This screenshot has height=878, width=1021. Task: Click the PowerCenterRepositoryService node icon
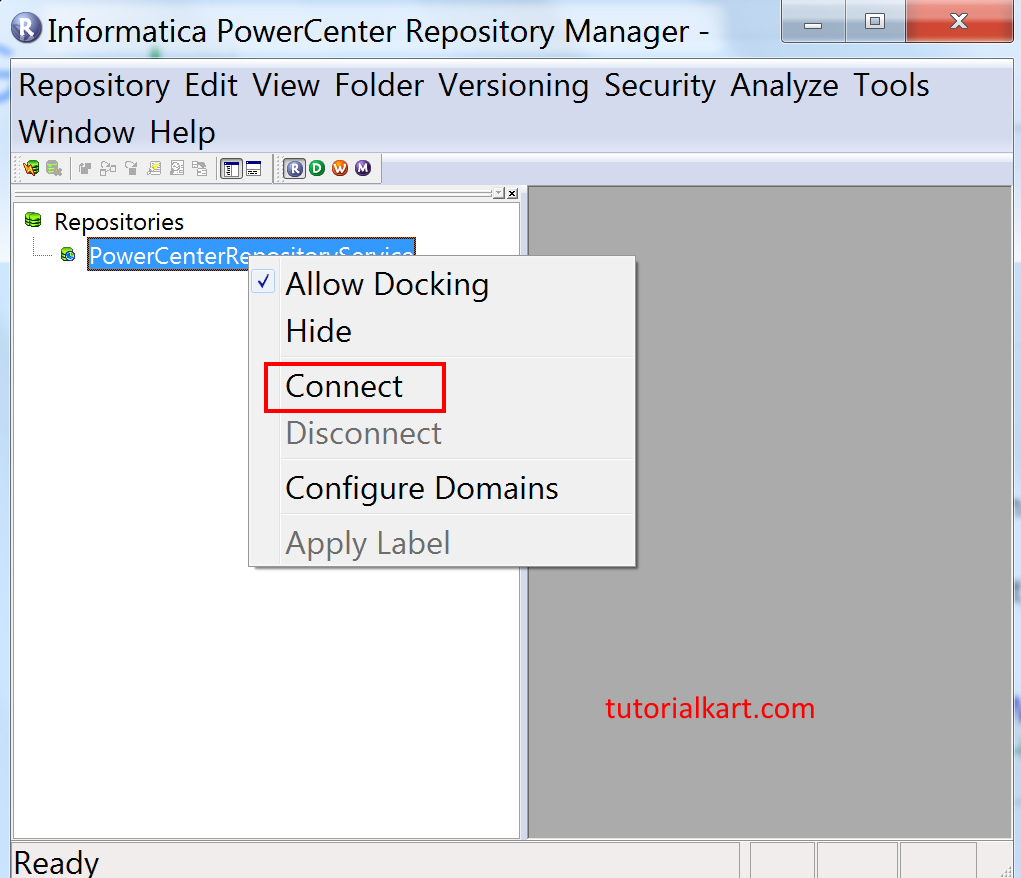[x=68, y=255]
